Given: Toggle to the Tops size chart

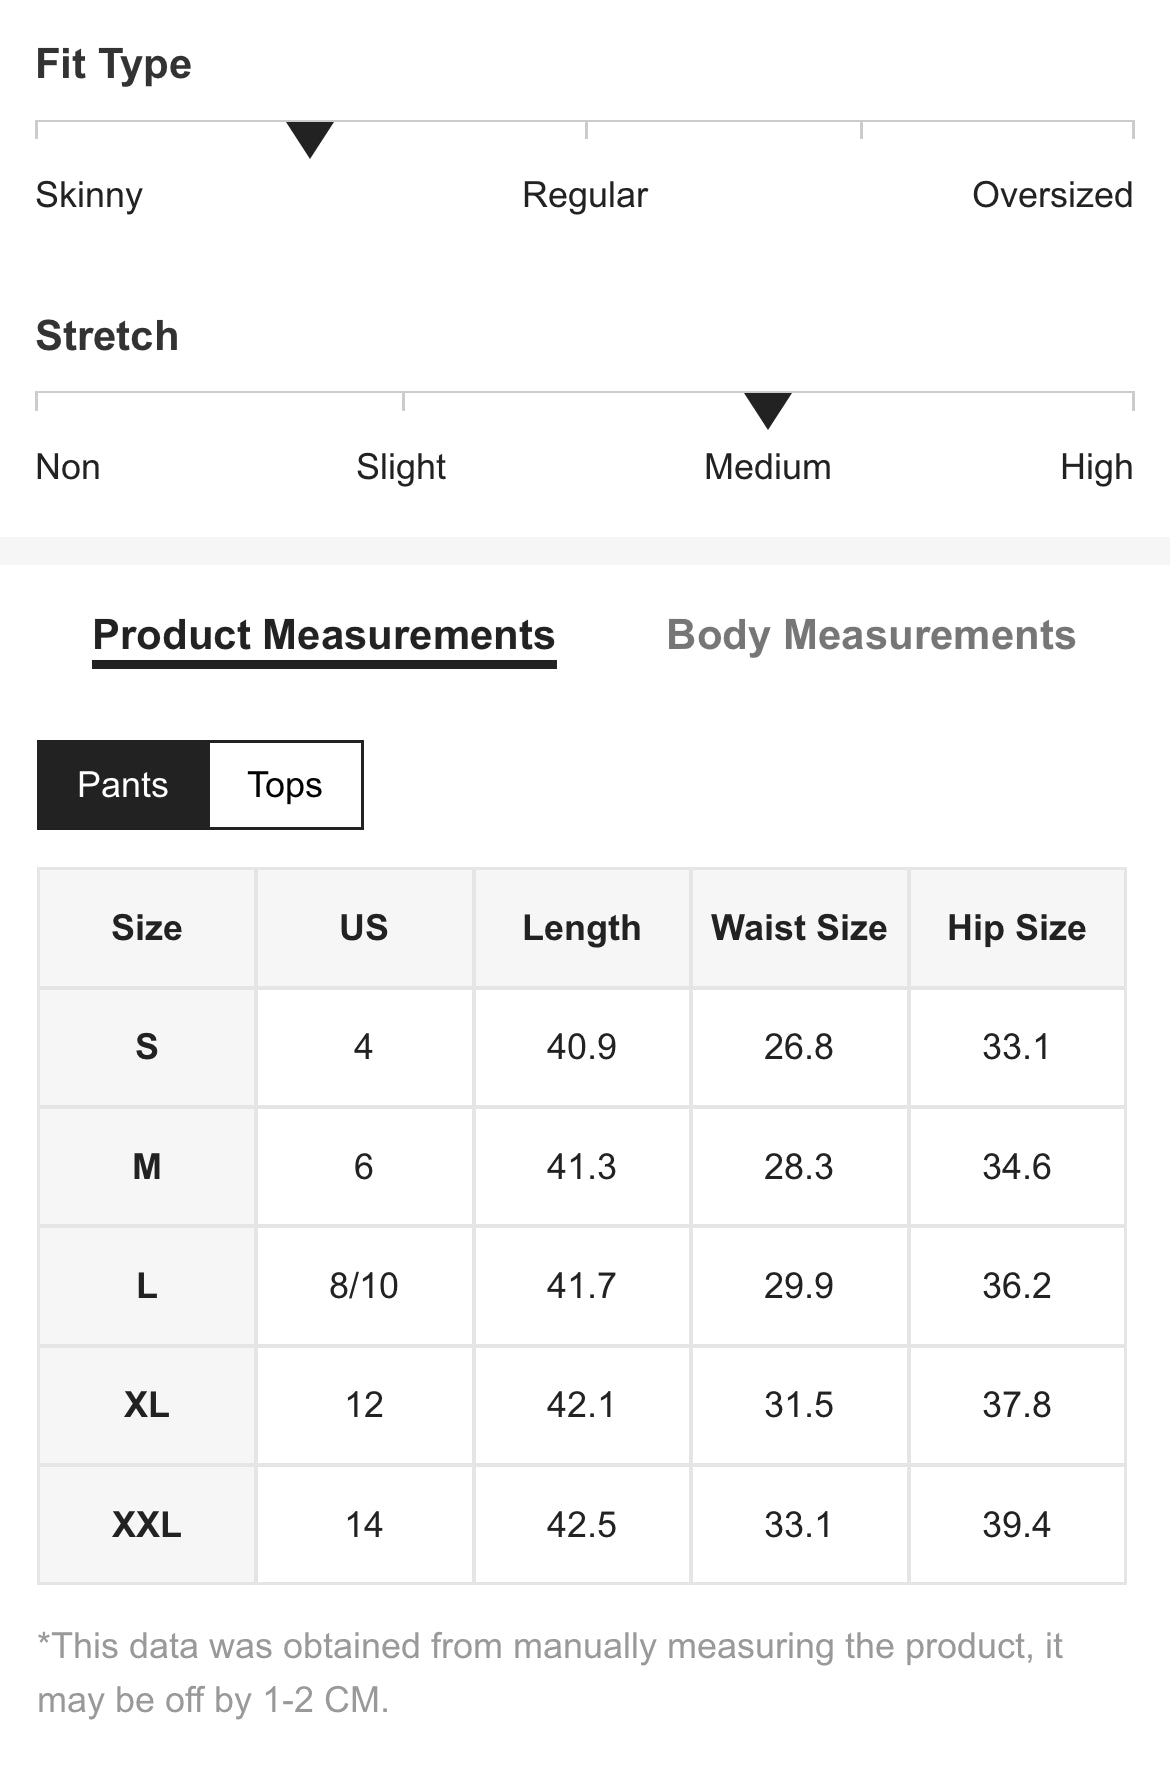Looking at the screenshot, I should pos(285,785).
